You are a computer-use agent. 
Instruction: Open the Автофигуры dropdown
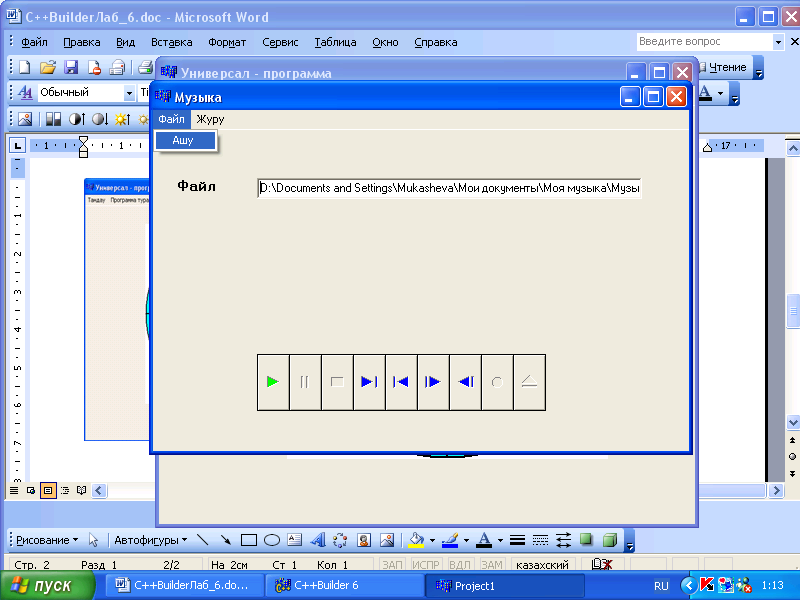(x=151, y=540)
